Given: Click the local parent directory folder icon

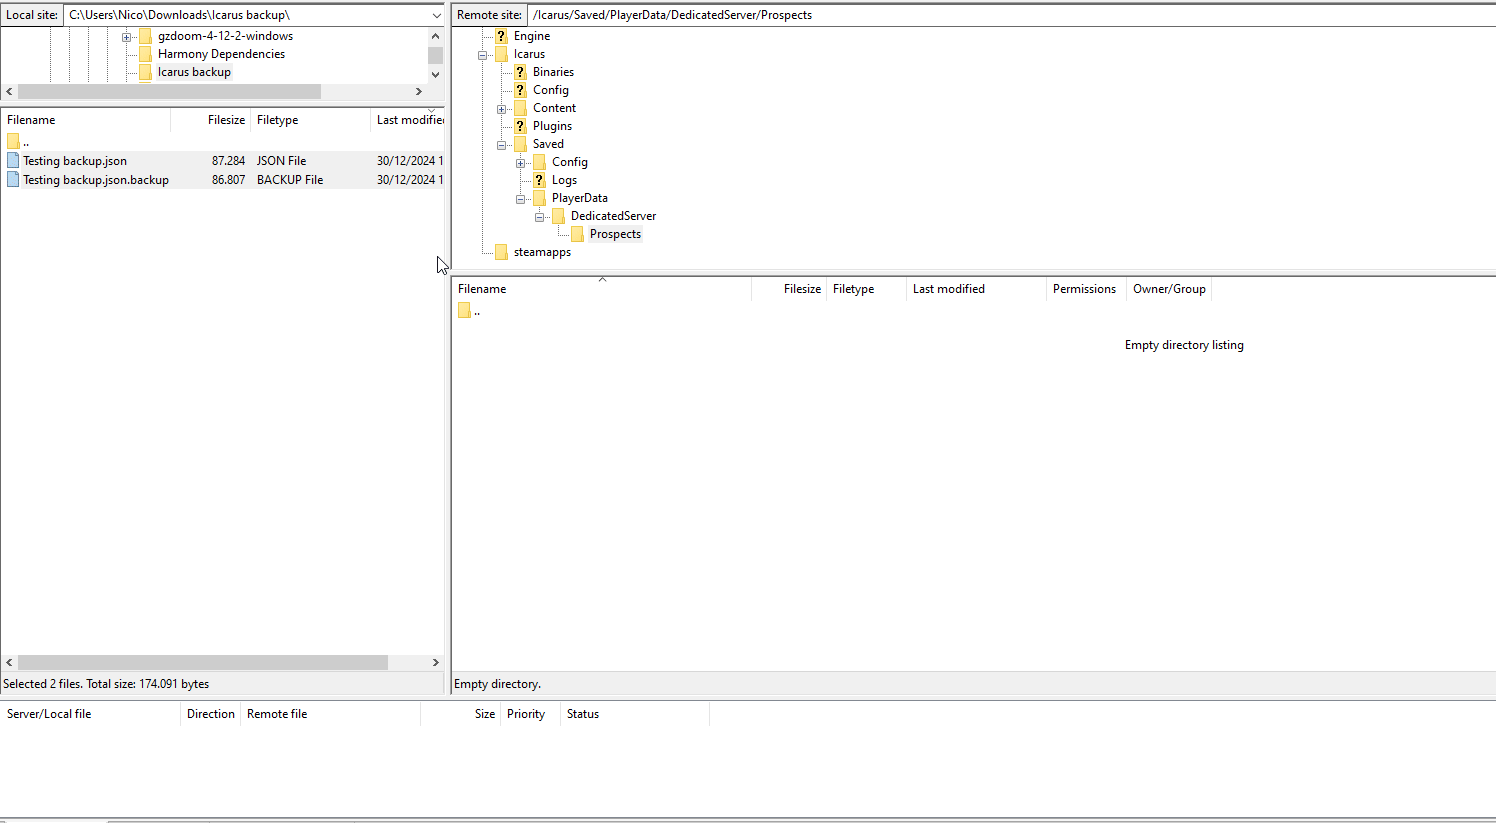Looking at the screenshot, I should [13, 141].
